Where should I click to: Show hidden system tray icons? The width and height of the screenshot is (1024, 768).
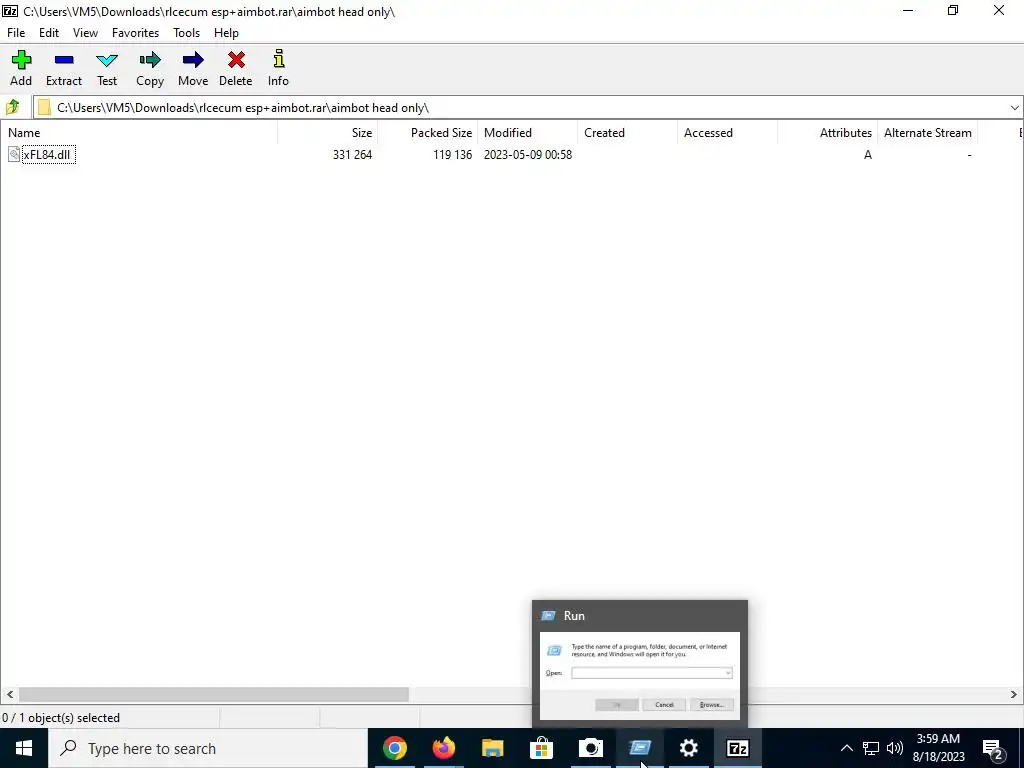pyautogui.click(x=846, y=748)
